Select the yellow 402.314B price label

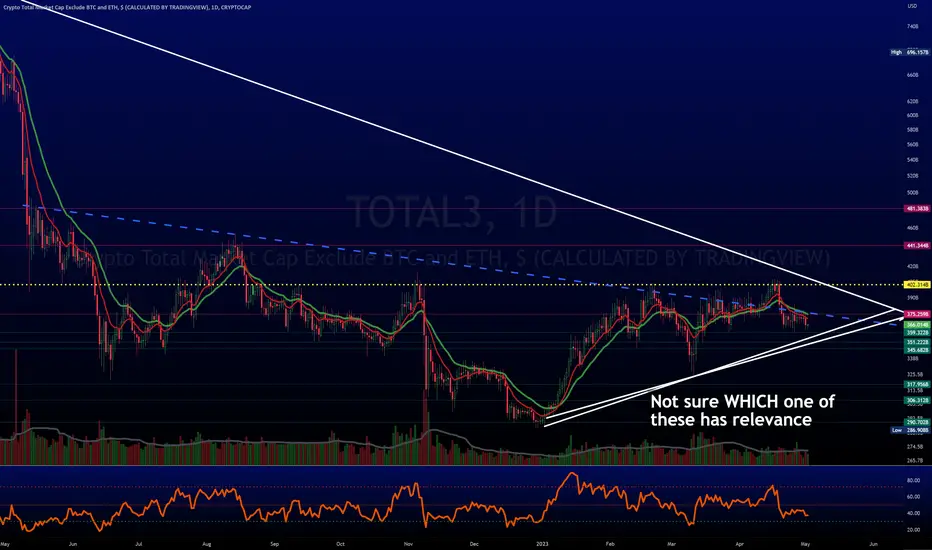[917, 285]
